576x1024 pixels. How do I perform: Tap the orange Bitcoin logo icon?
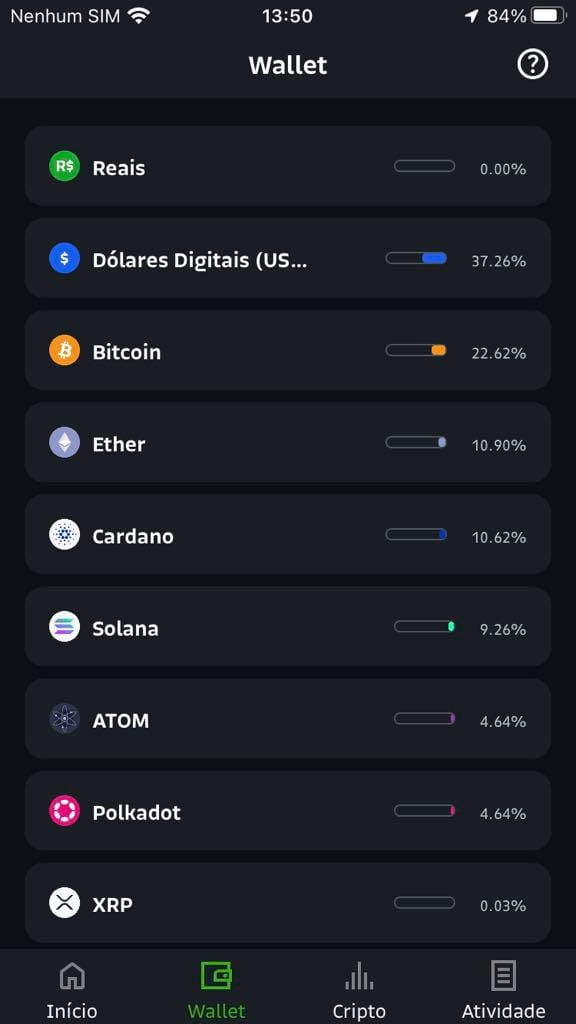65,350
